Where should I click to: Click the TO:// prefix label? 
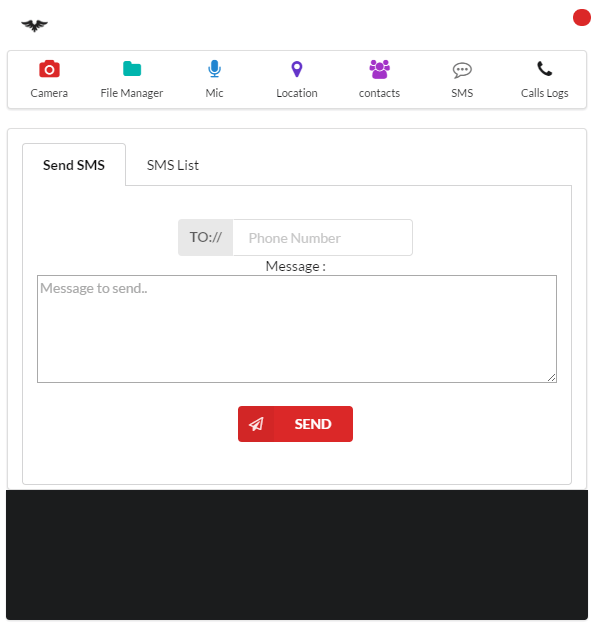(205, 237)
